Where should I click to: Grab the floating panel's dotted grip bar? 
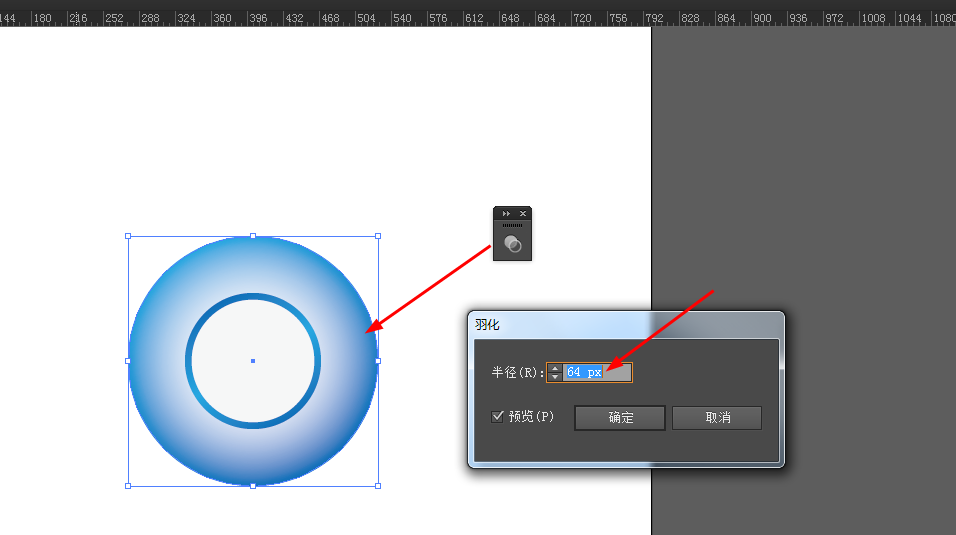click(x=512, y=225)
